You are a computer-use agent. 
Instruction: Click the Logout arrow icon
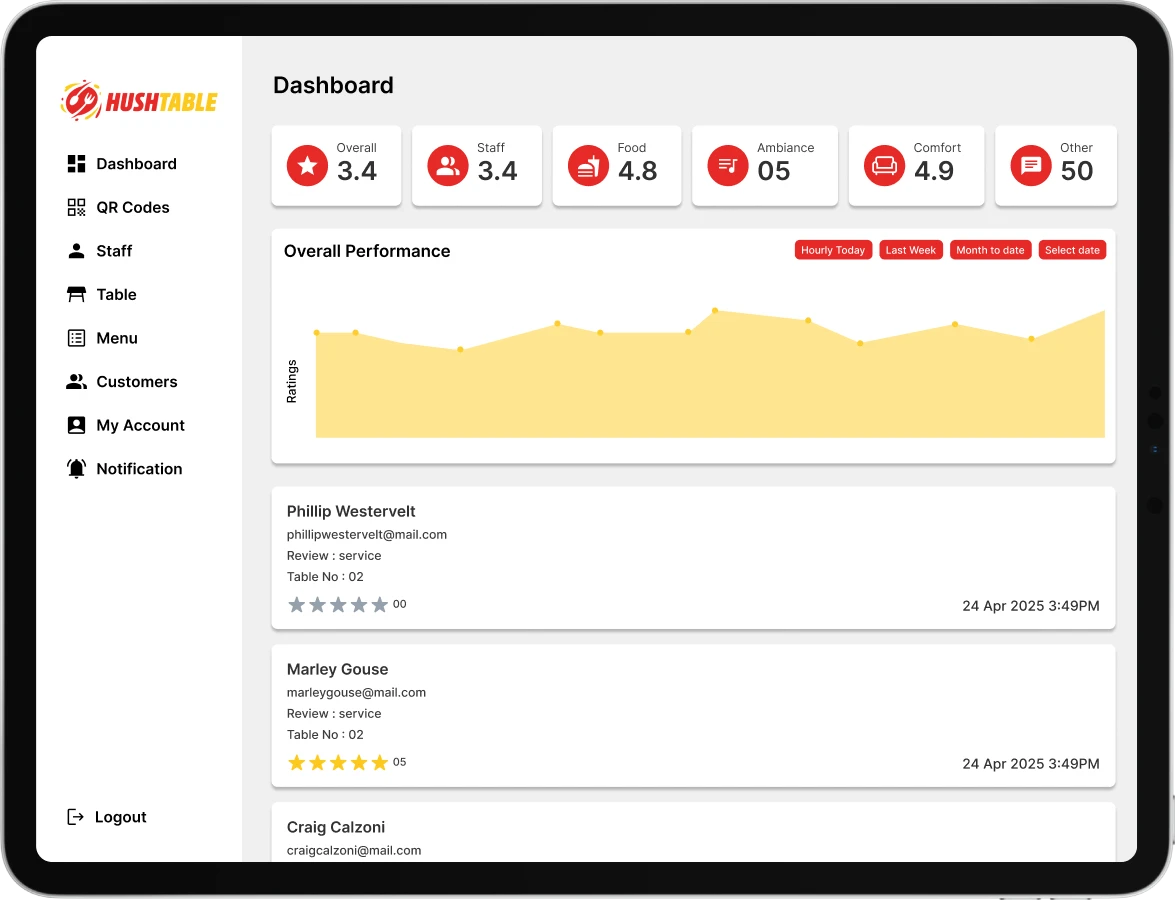(76, 817)
